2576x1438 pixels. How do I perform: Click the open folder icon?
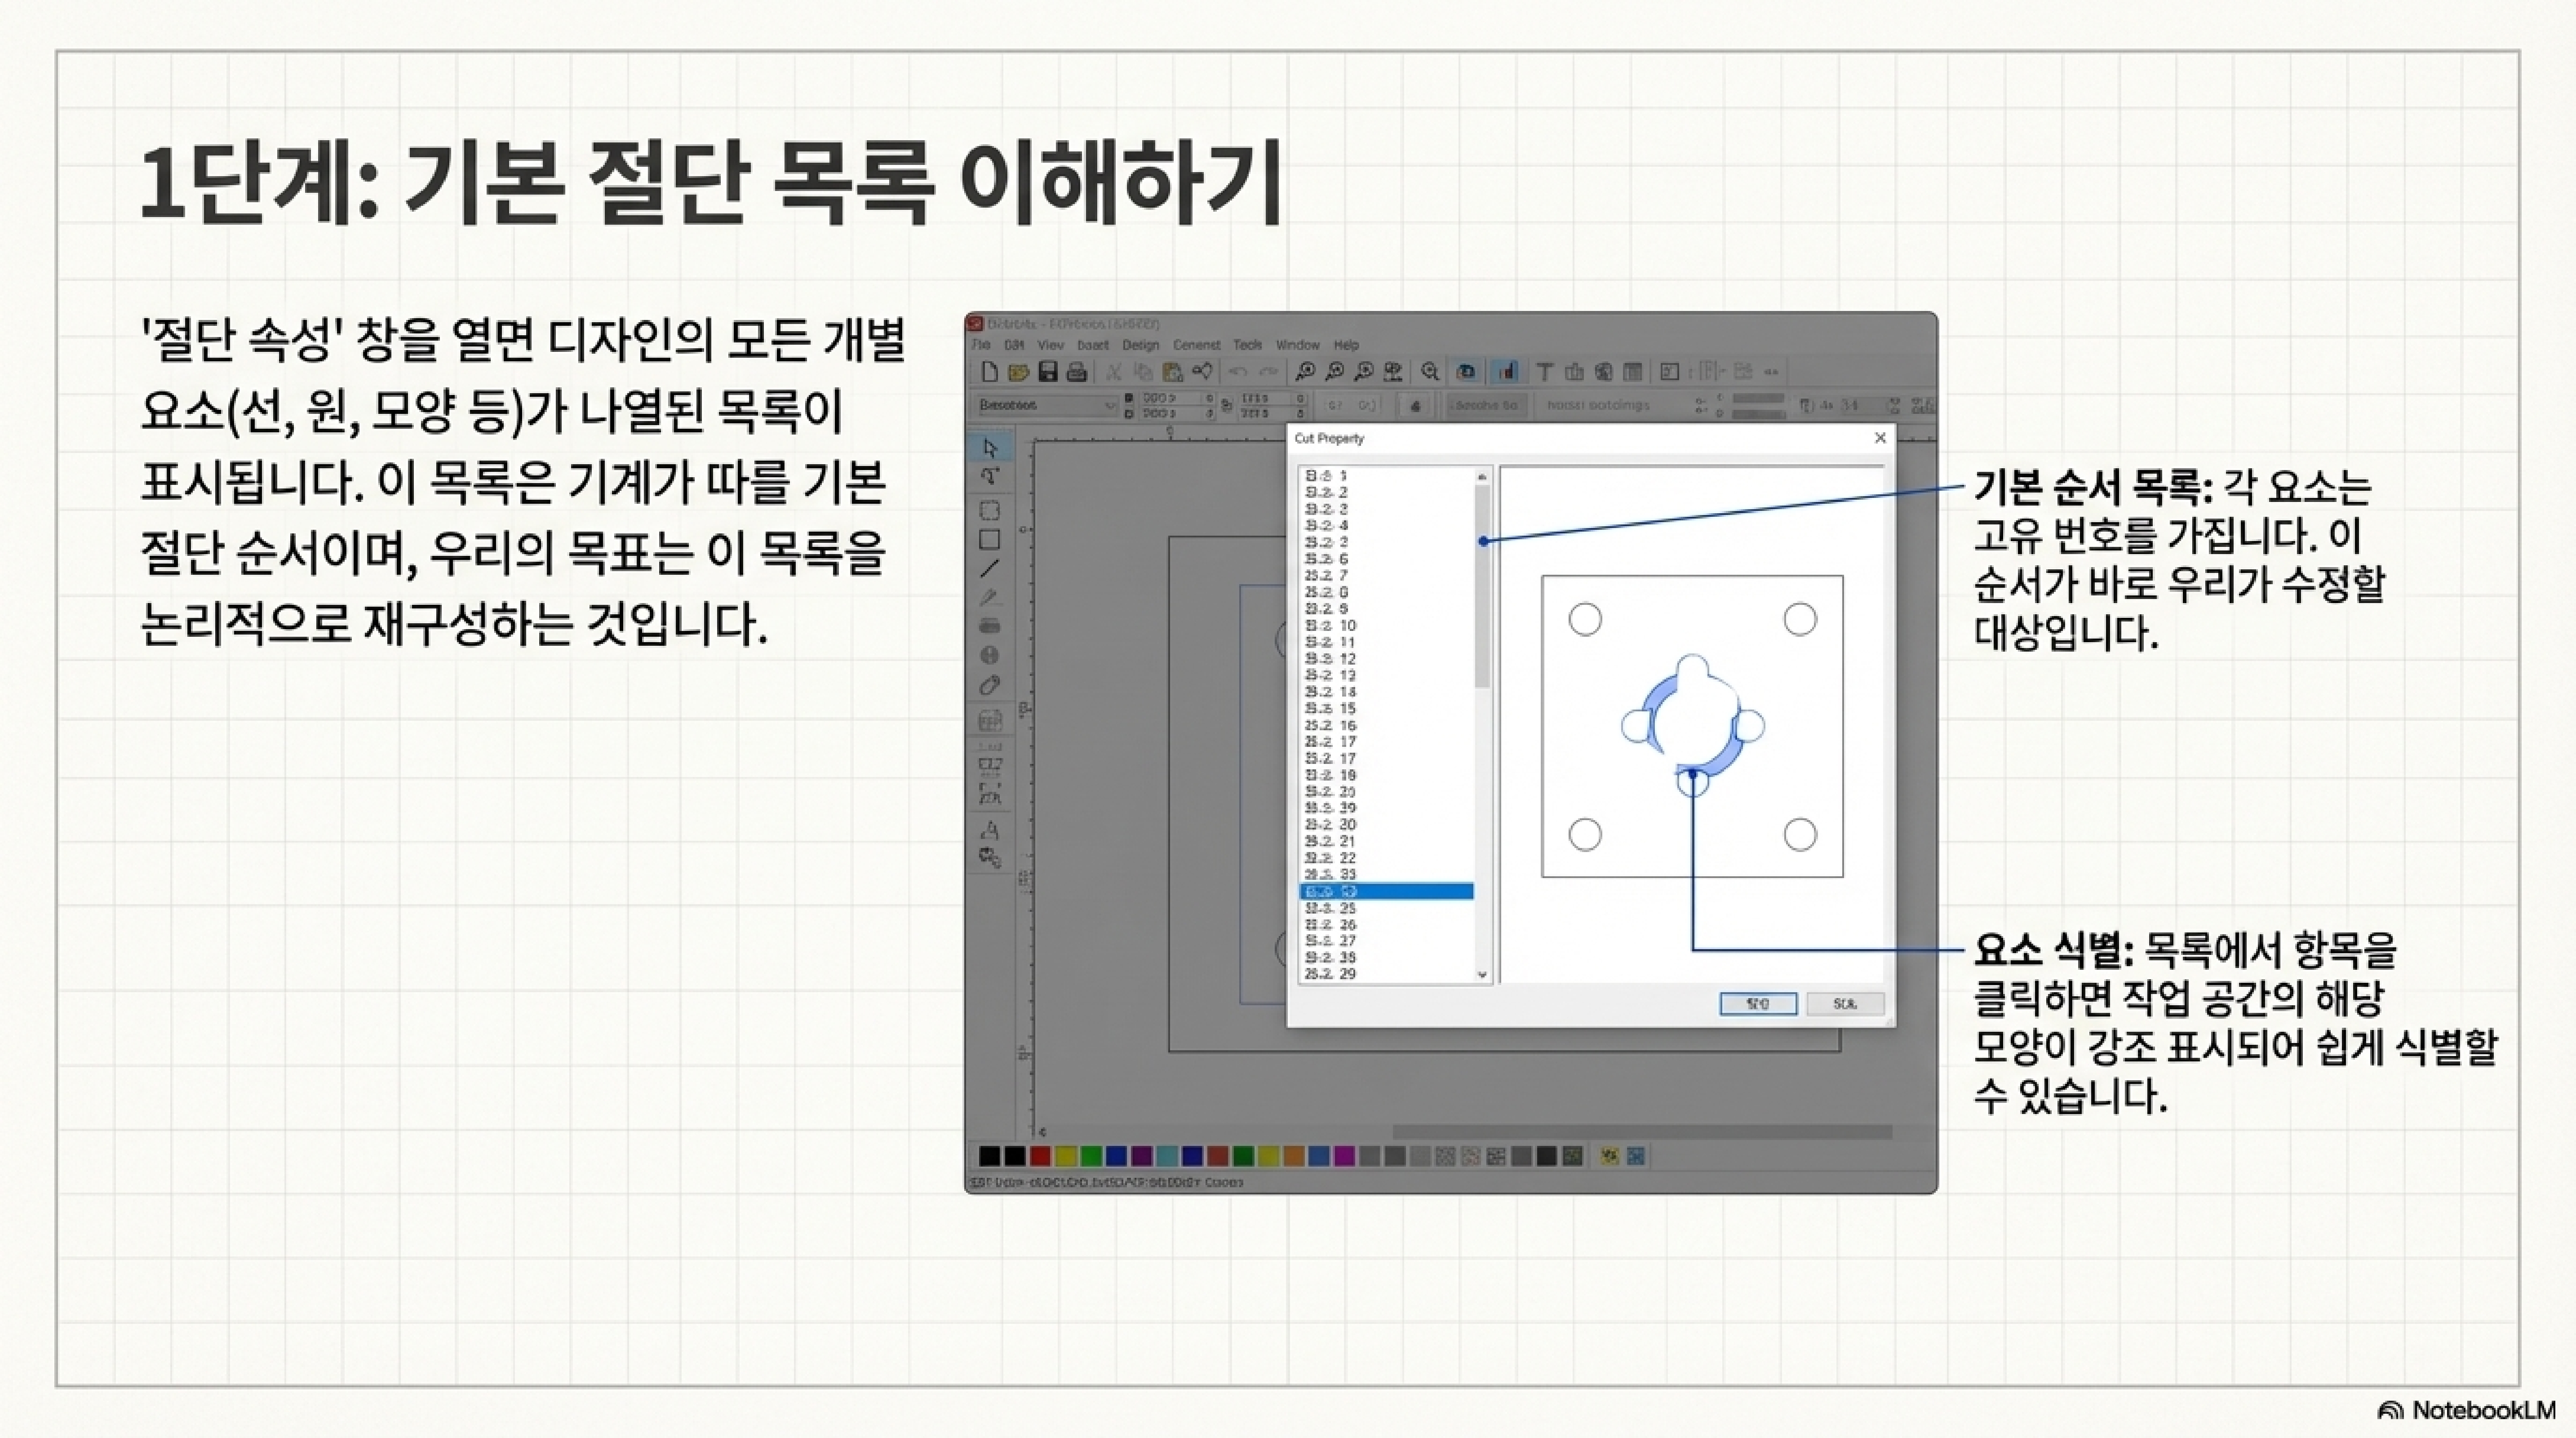point(1018,372)
